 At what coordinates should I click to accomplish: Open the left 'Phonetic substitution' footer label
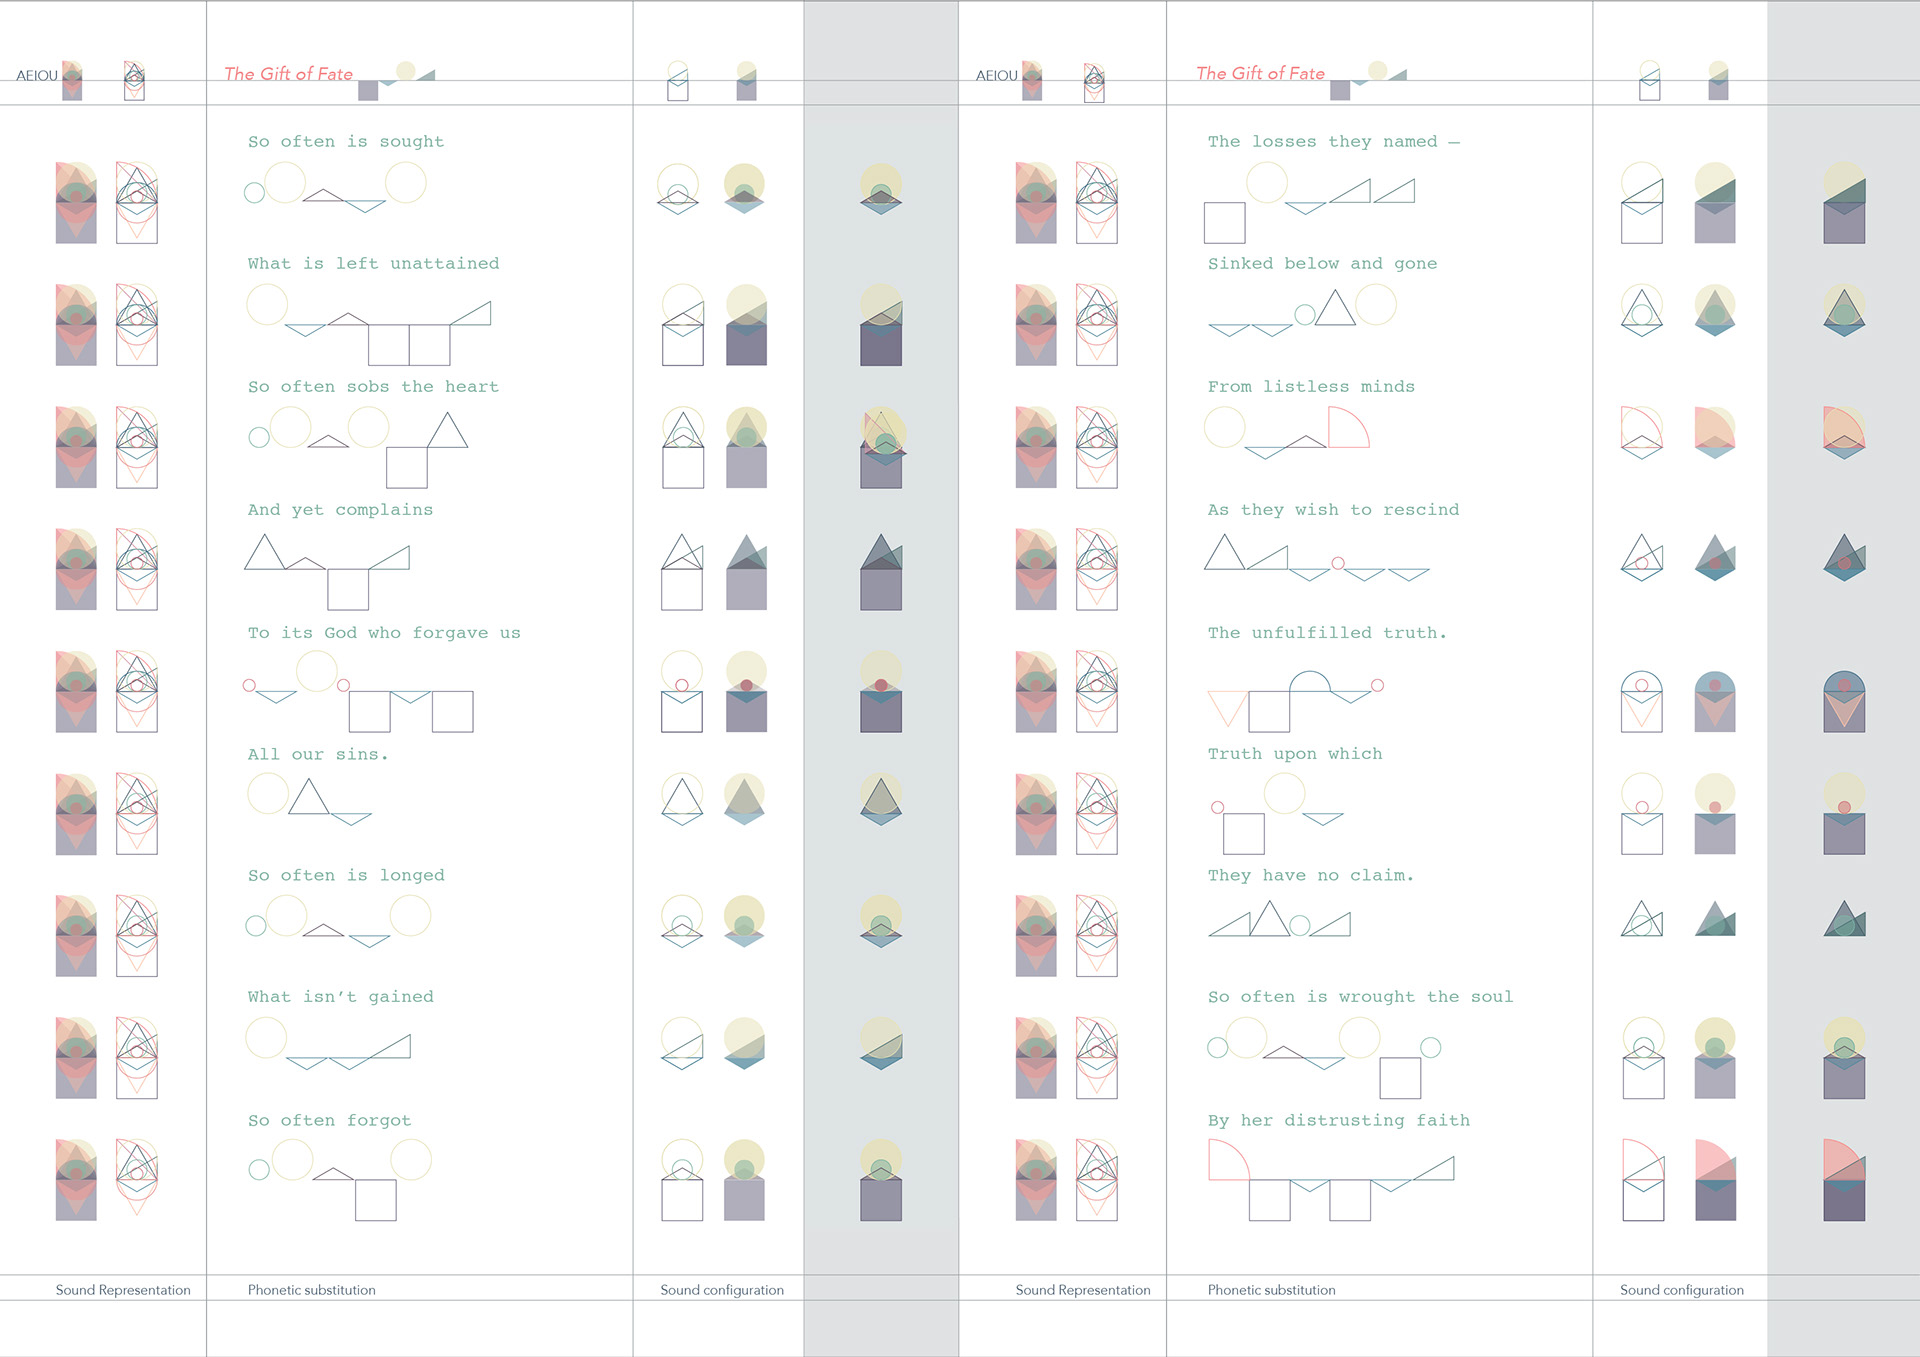(312, 1290)
